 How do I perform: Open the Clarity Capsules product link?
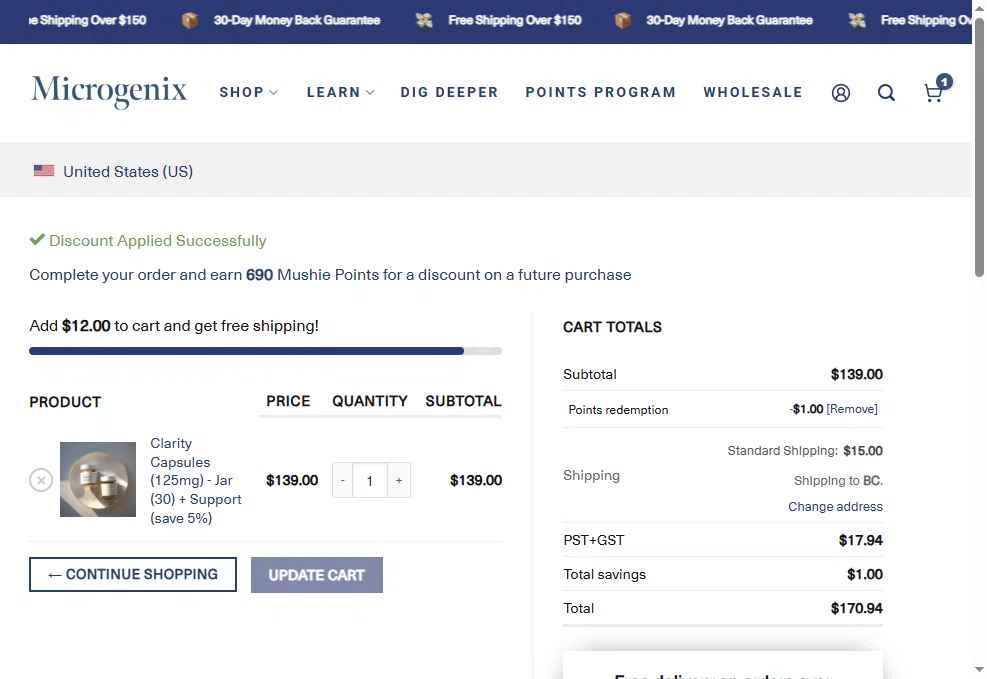pyautogui.click(x=195, y=480)
